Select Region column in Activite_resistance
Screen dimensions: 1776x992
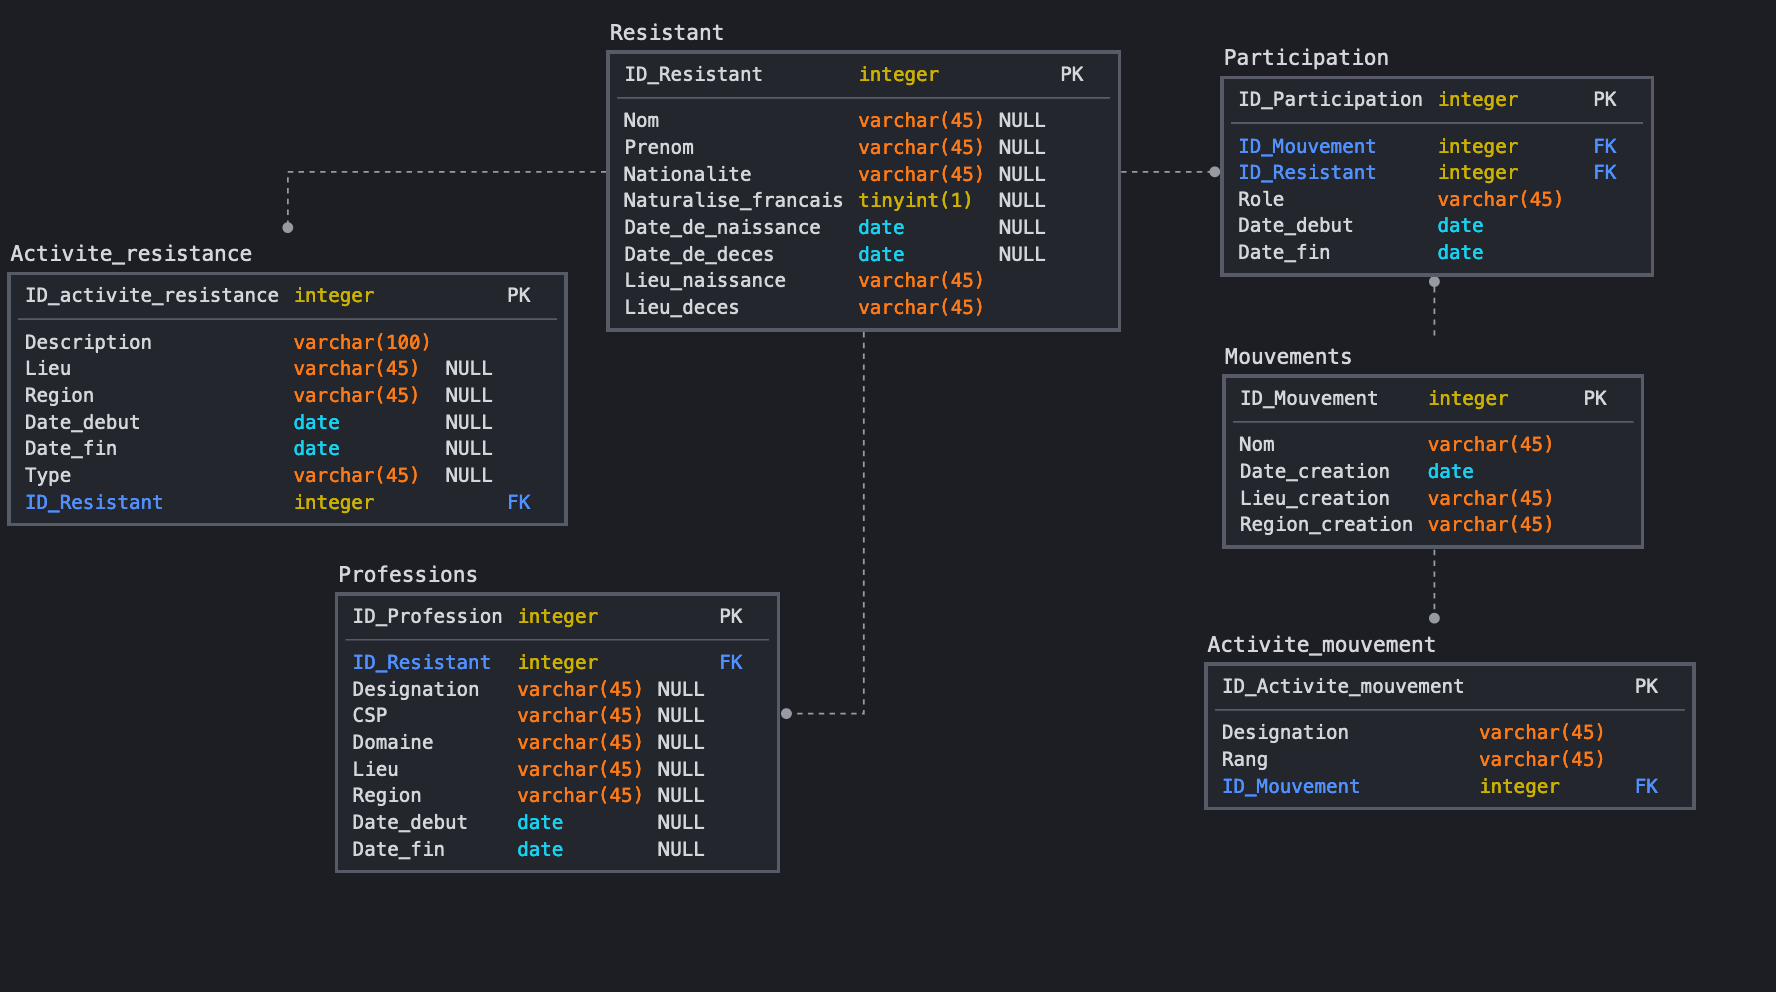(x=287, y=395)
